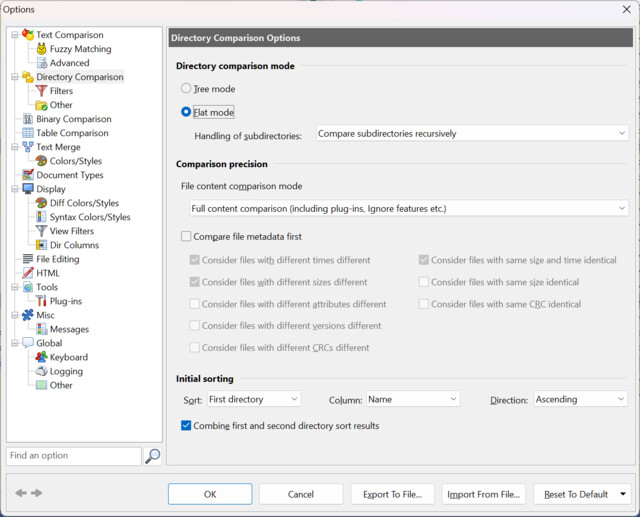Uncheck Combine first and second directory sort results
Viewport: 640px width, 517px height.
pyautogui.click(x=186, y=426)
